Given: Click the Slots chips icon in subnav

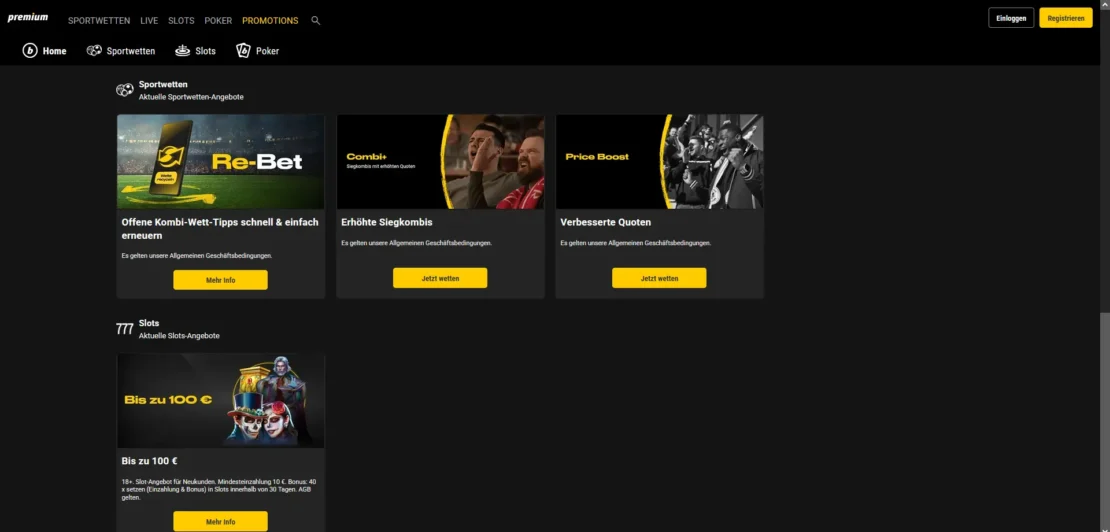Looking at the screenshot, I should coord(183,51).
